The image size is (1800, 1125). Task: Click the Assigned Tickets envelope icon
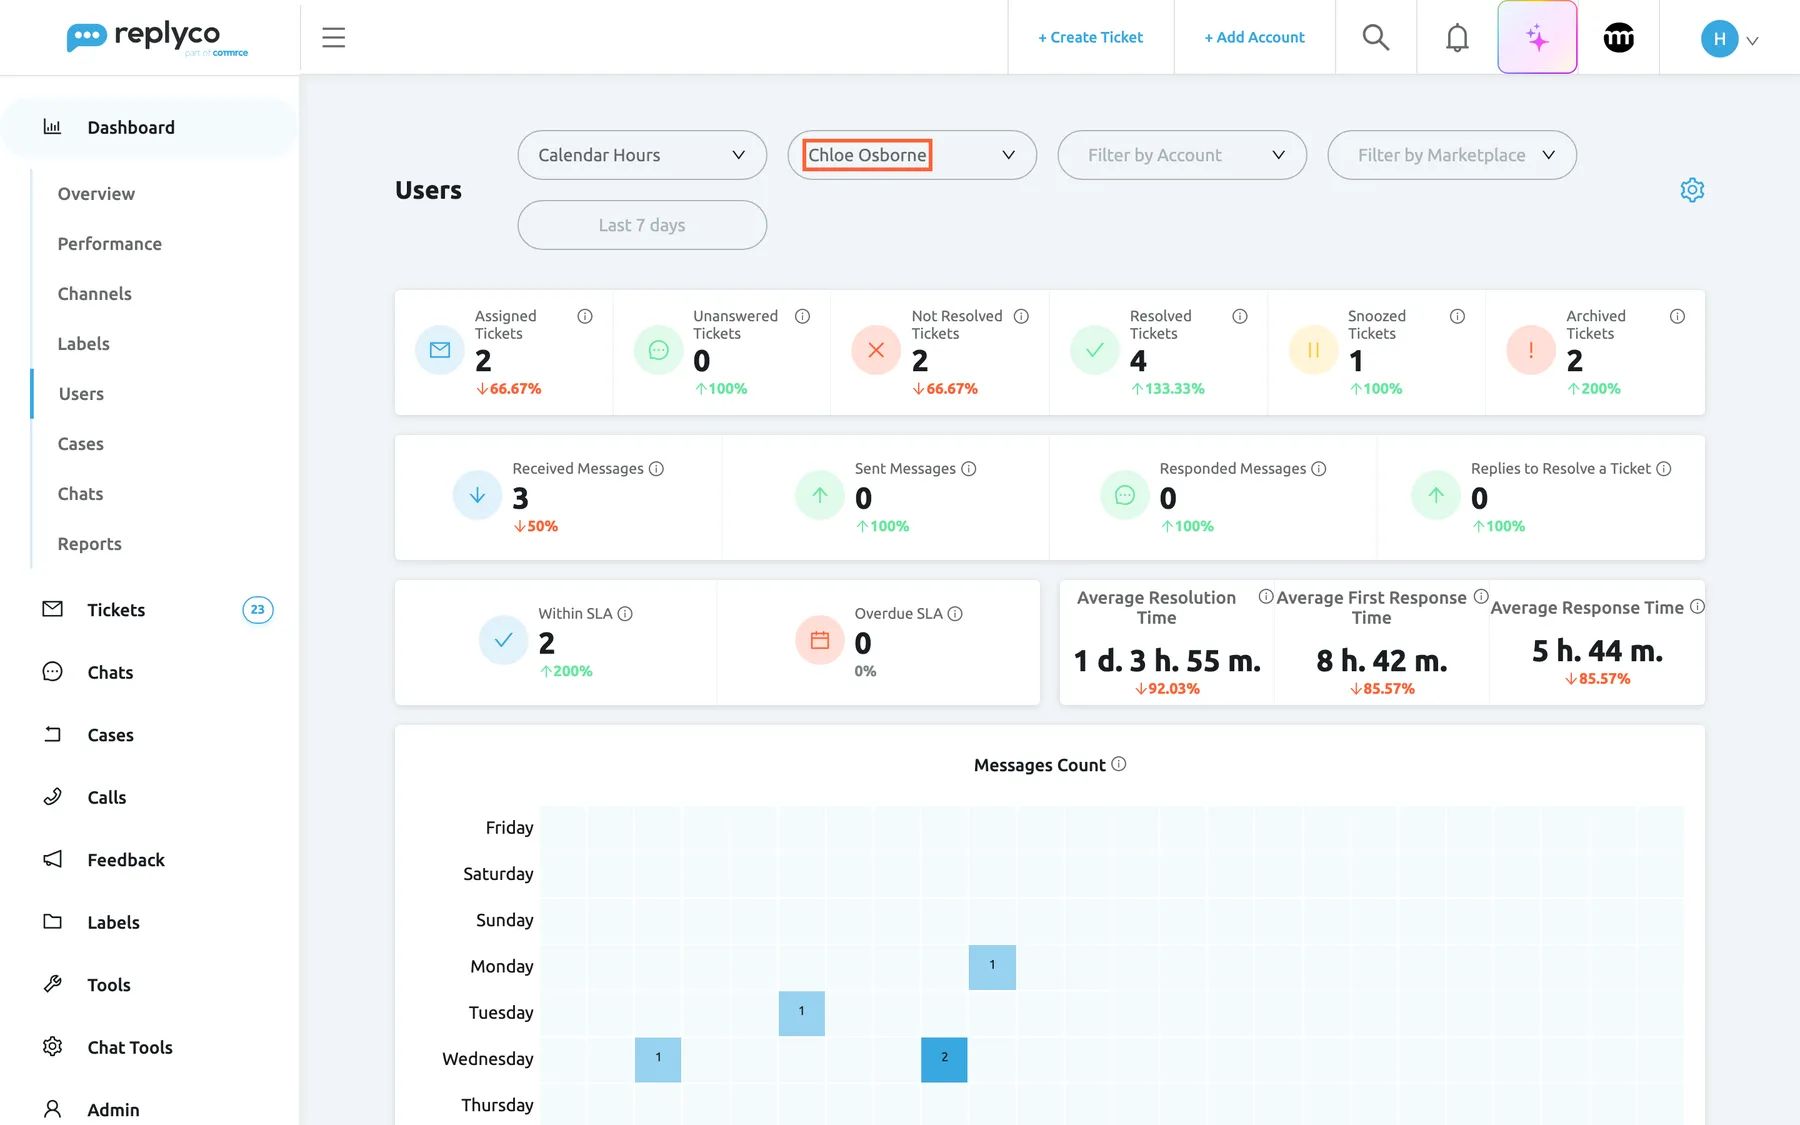tap(440, 350)
